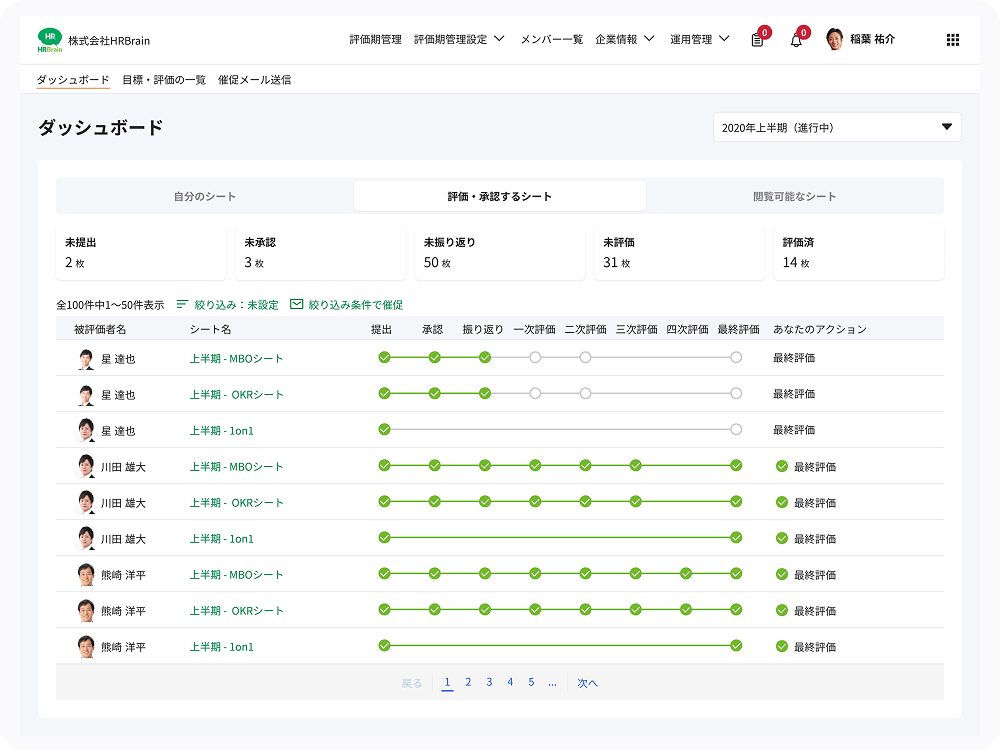The image size is (1000, 752).
Task: Go to the 次へ pagination link
Action: tap(587, 683)
